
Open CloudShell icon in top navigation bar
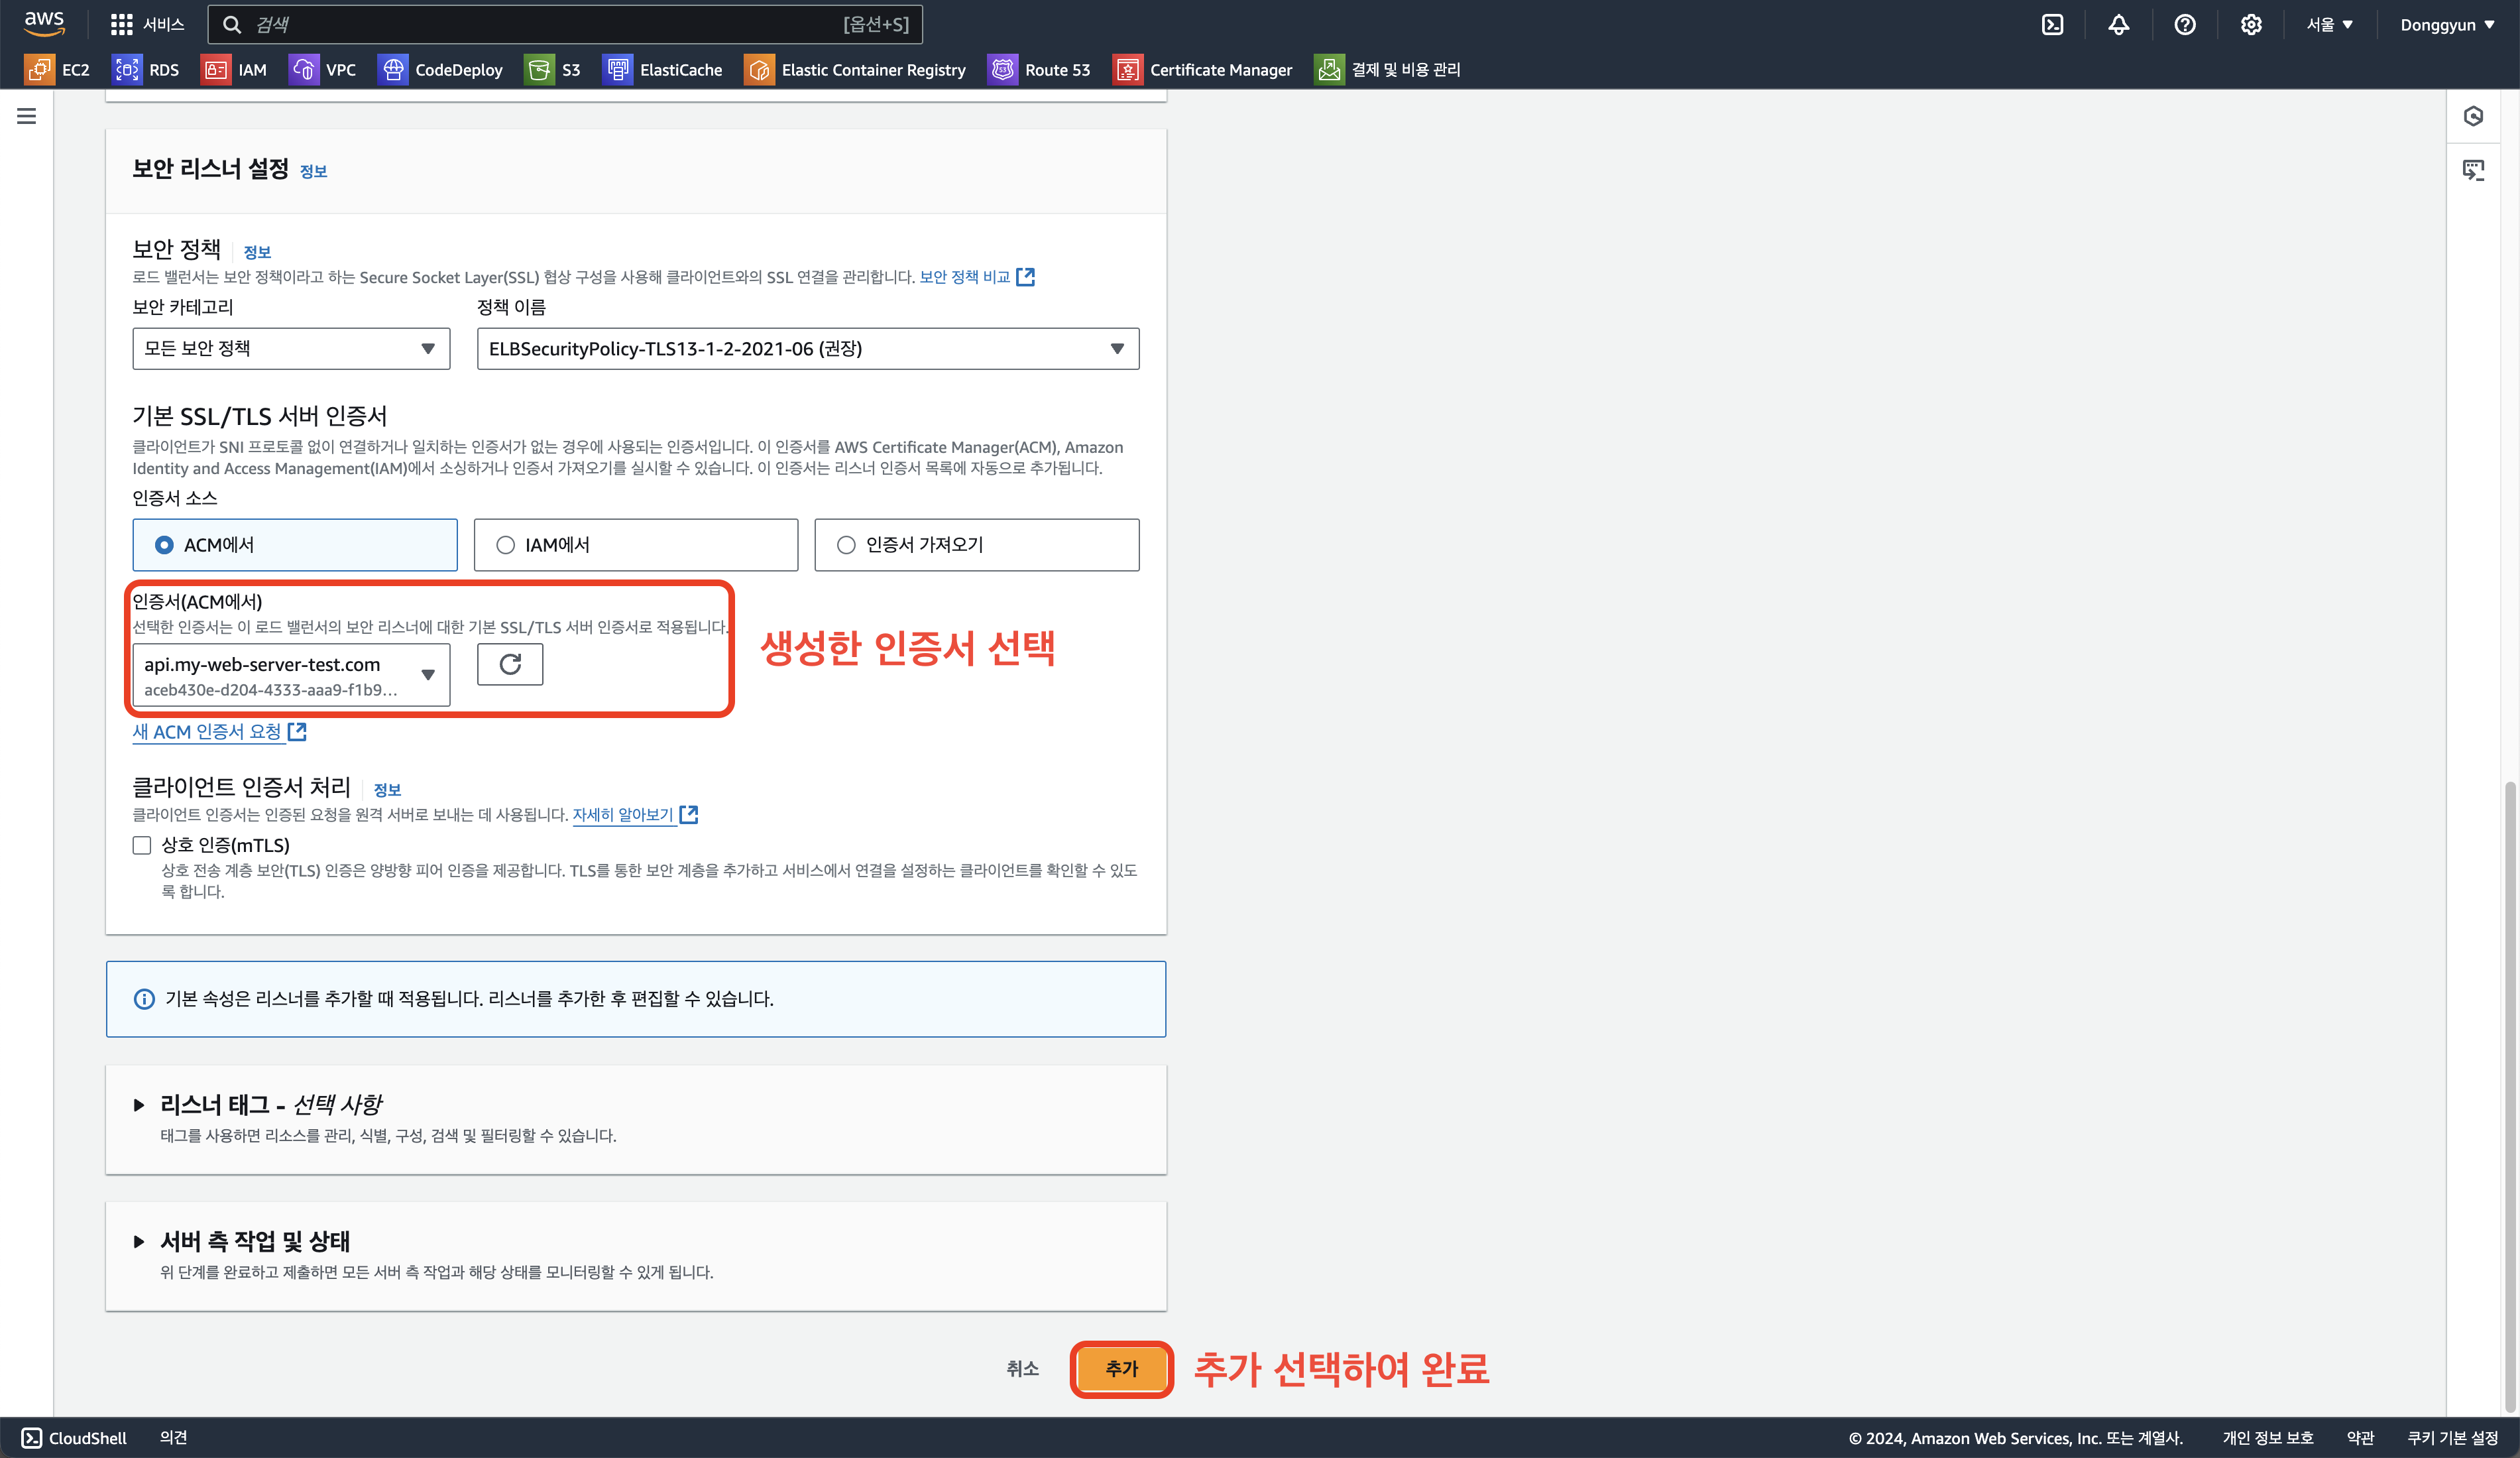pos(2052,25)
